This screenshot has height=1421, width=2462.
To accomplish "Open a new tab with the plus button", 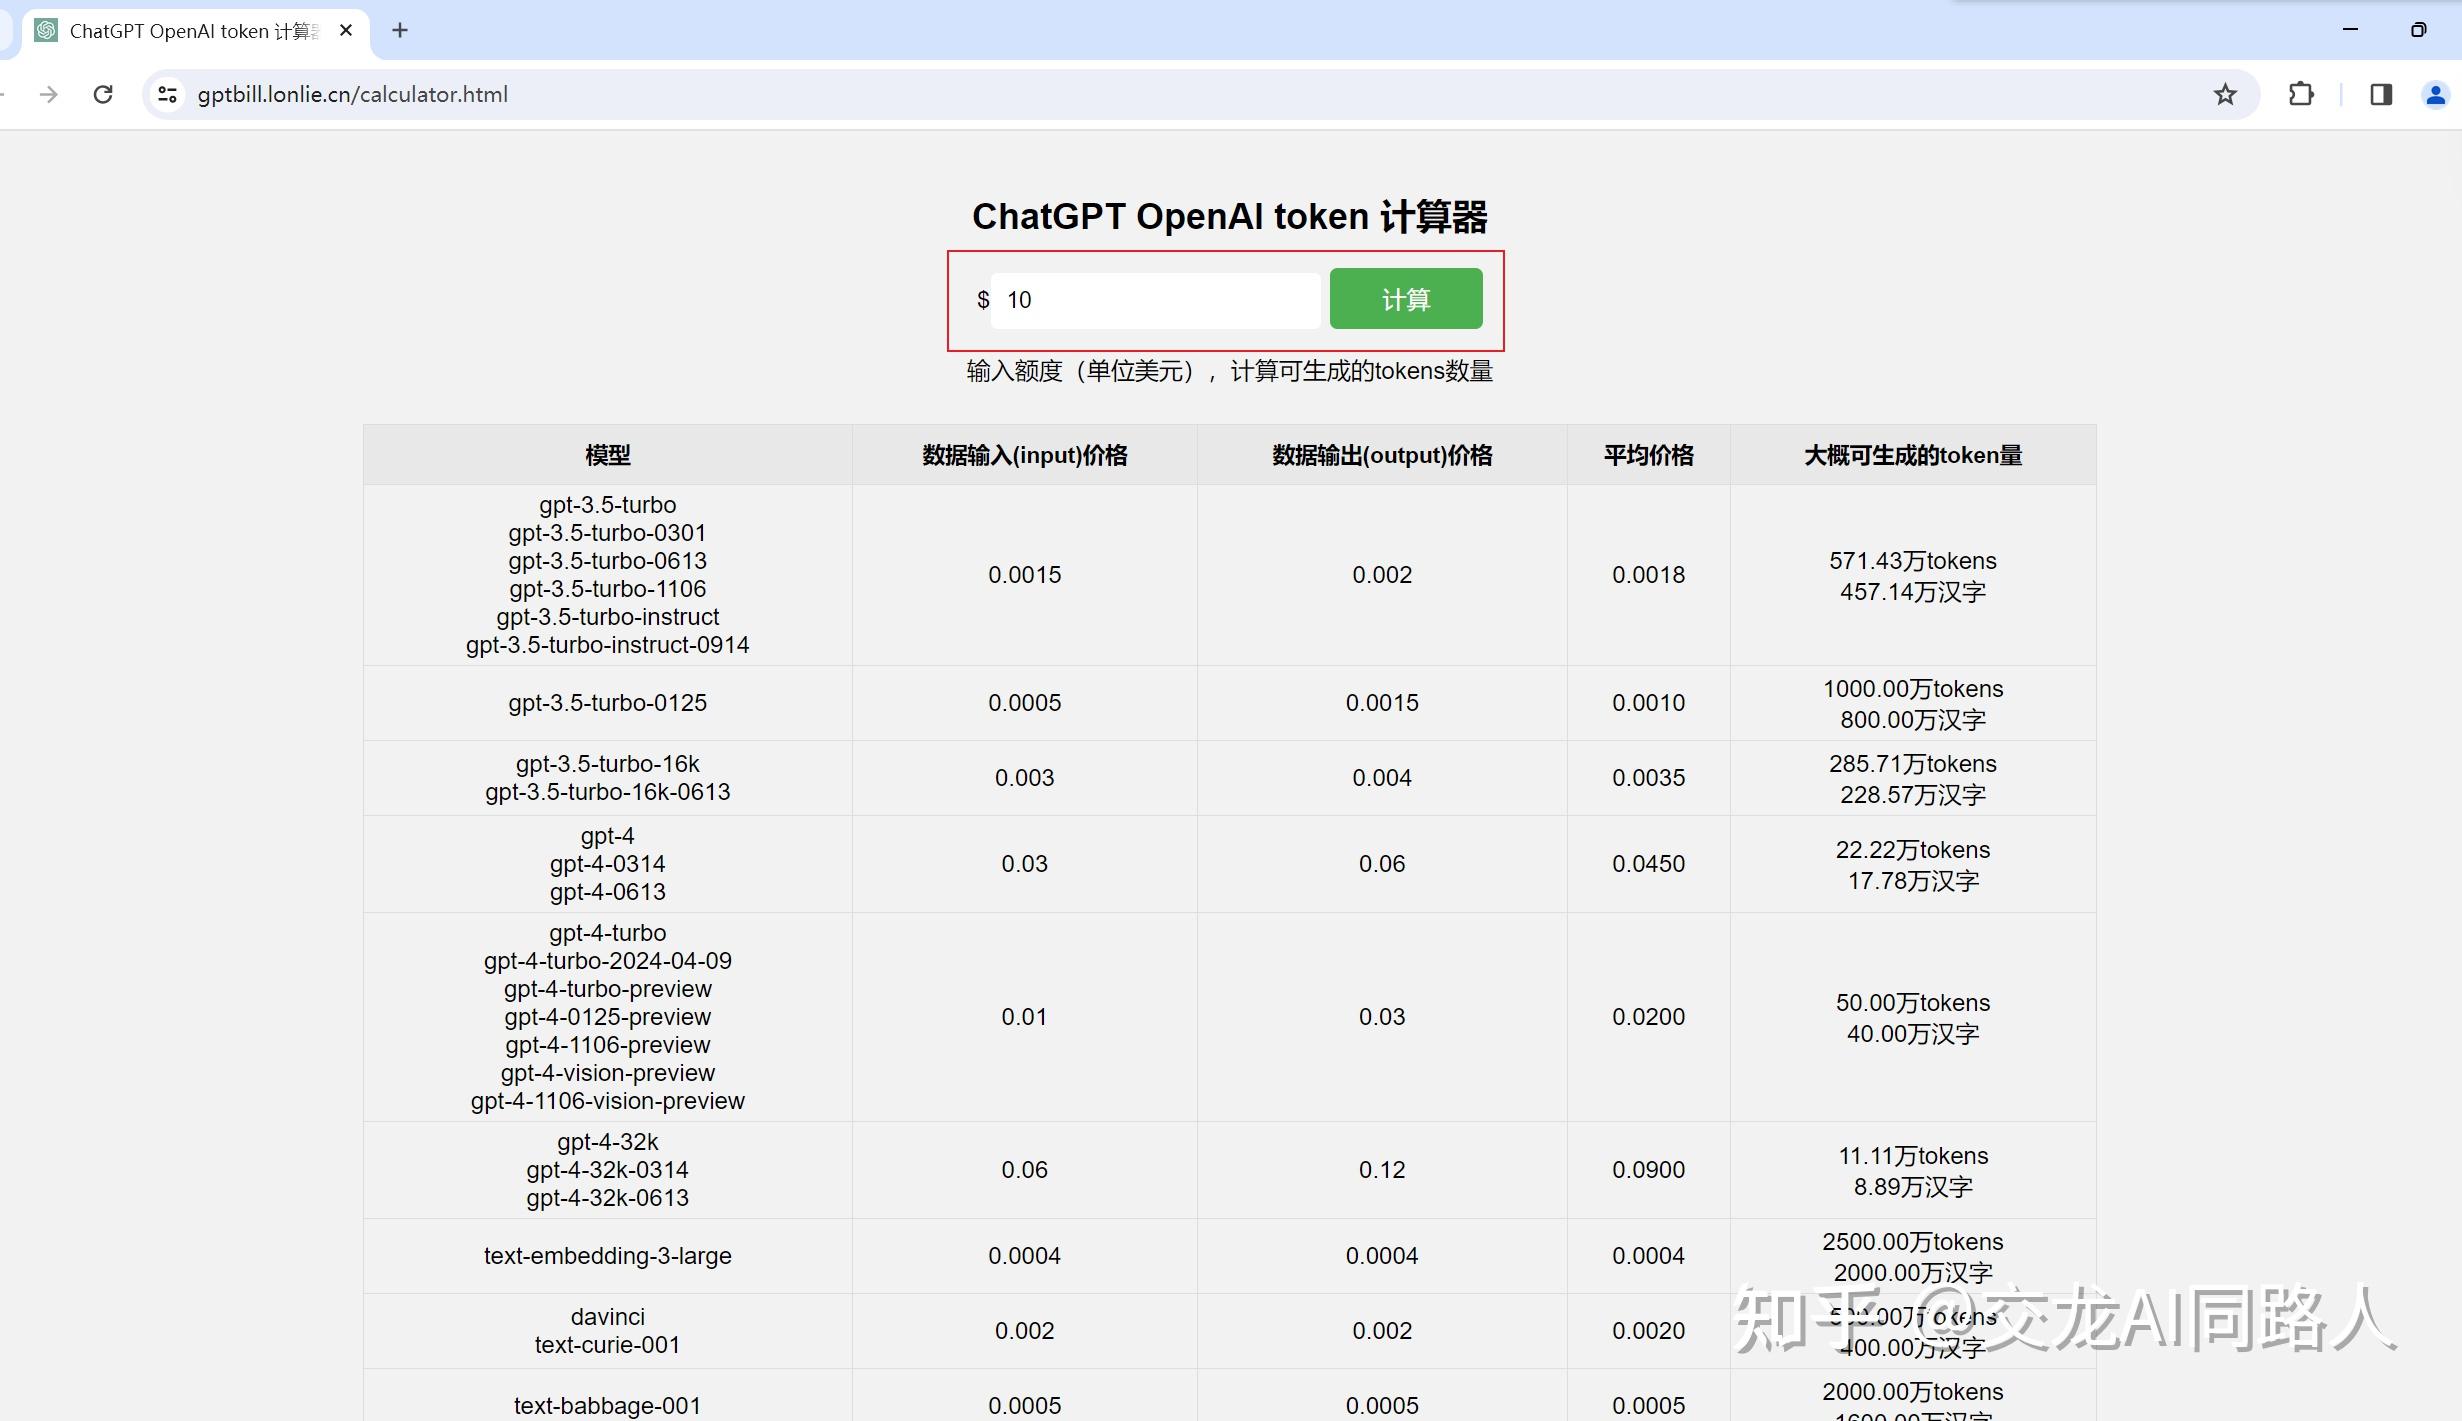I will (400, 30).
